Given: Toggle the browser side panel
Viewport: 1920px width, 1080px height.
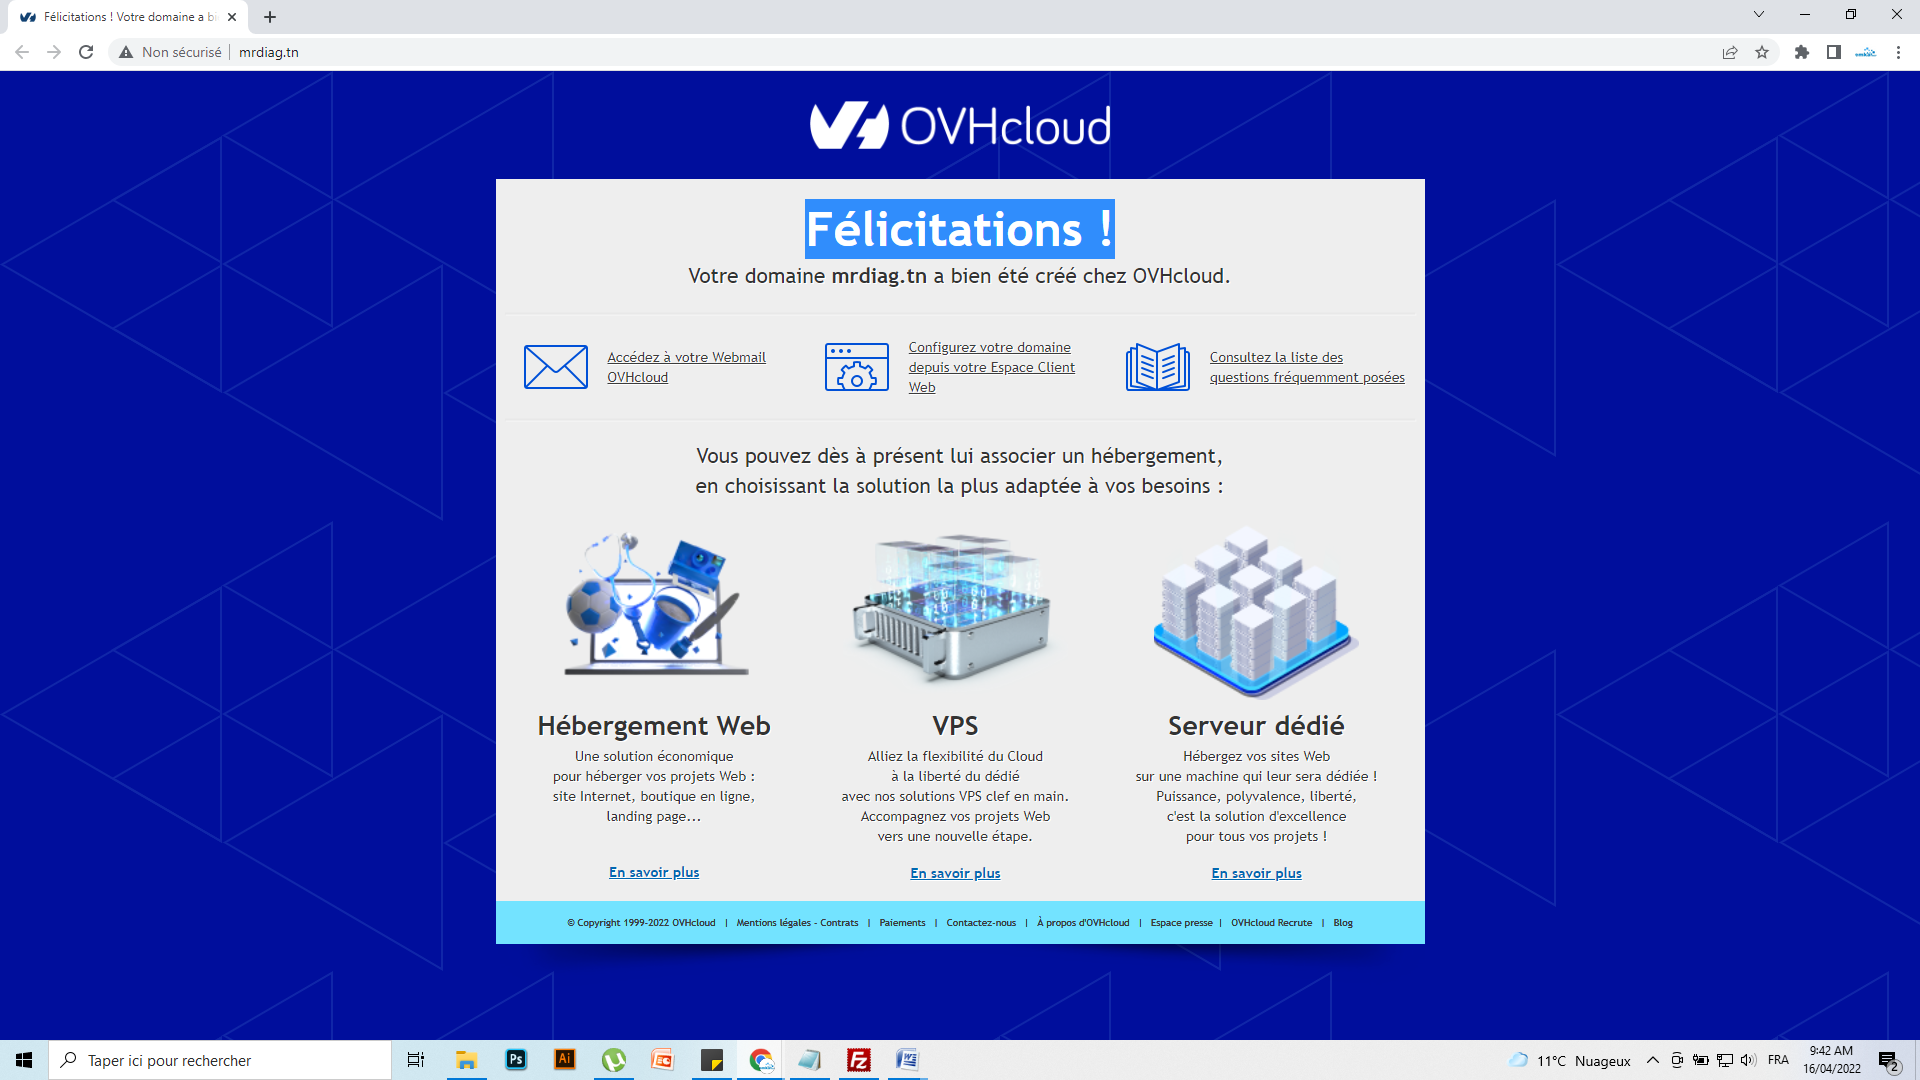Looking at the screenshot, I should [x=1833, y=52].
